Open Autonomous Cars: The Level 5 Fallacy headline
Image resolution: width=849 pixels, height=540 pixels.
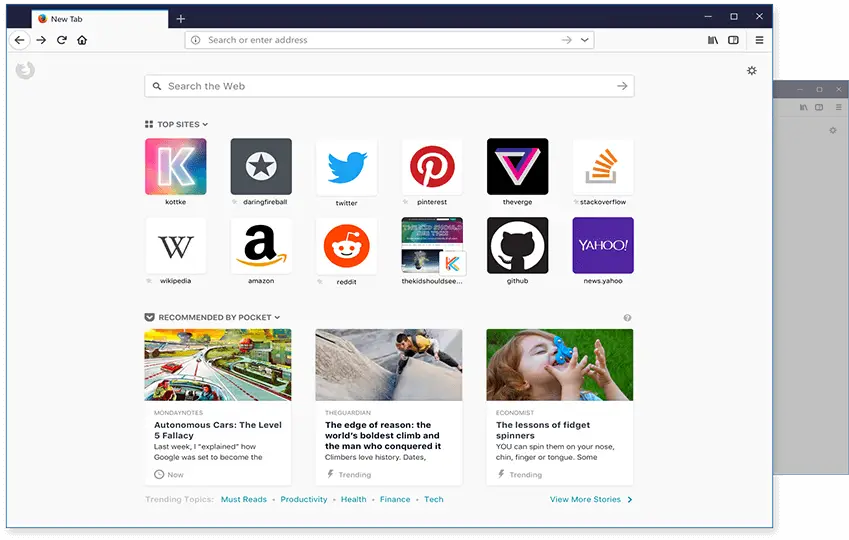click(218, 430)
